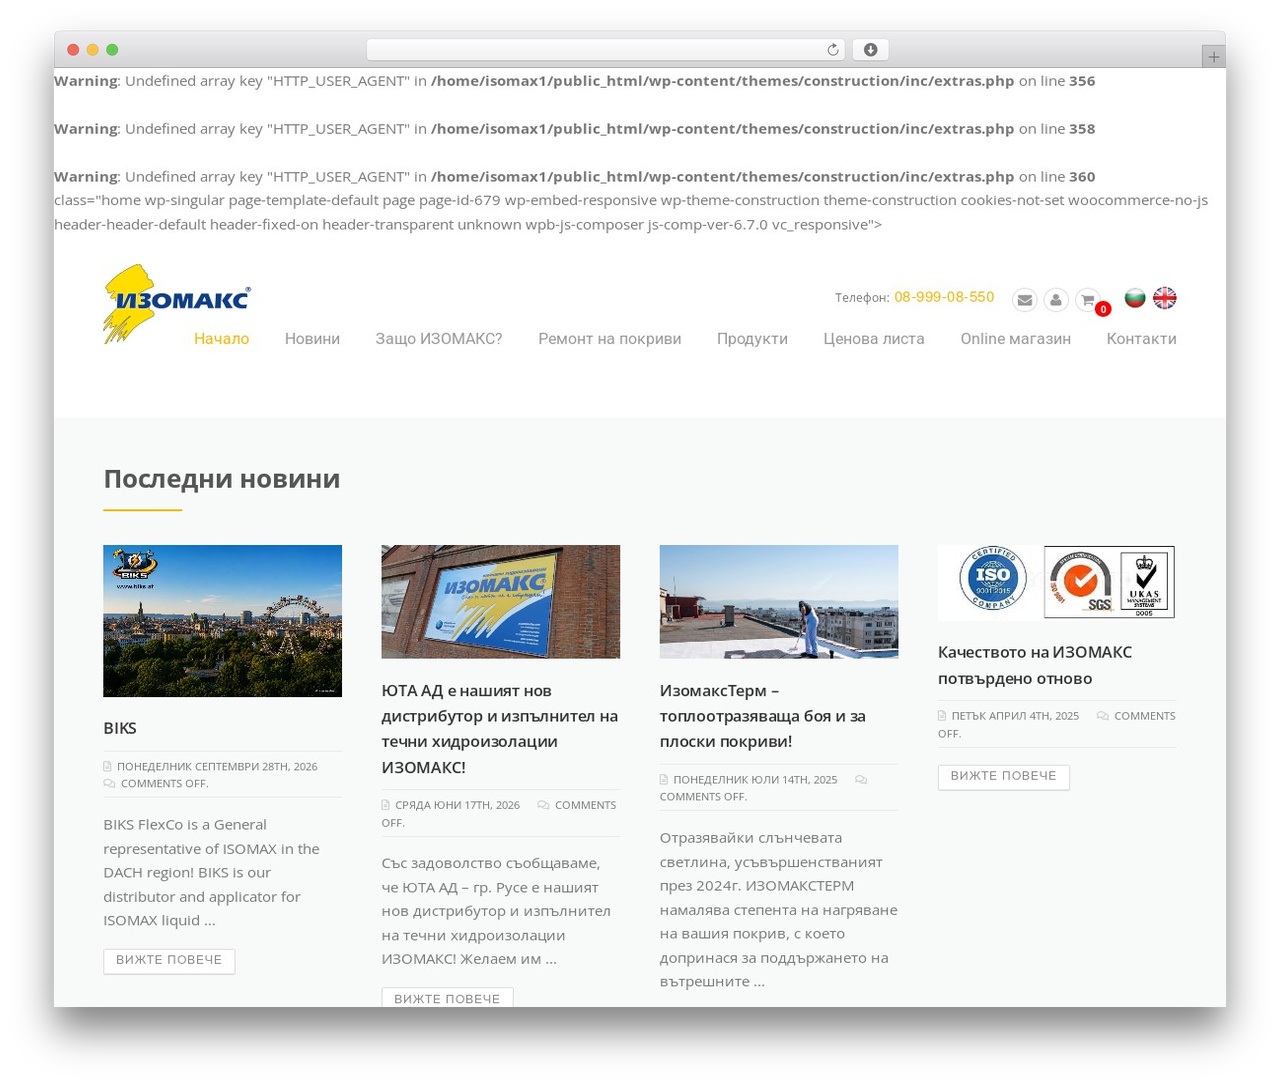
Task: Open Ремонт на покриви menu item
Action: click(610, 339)
